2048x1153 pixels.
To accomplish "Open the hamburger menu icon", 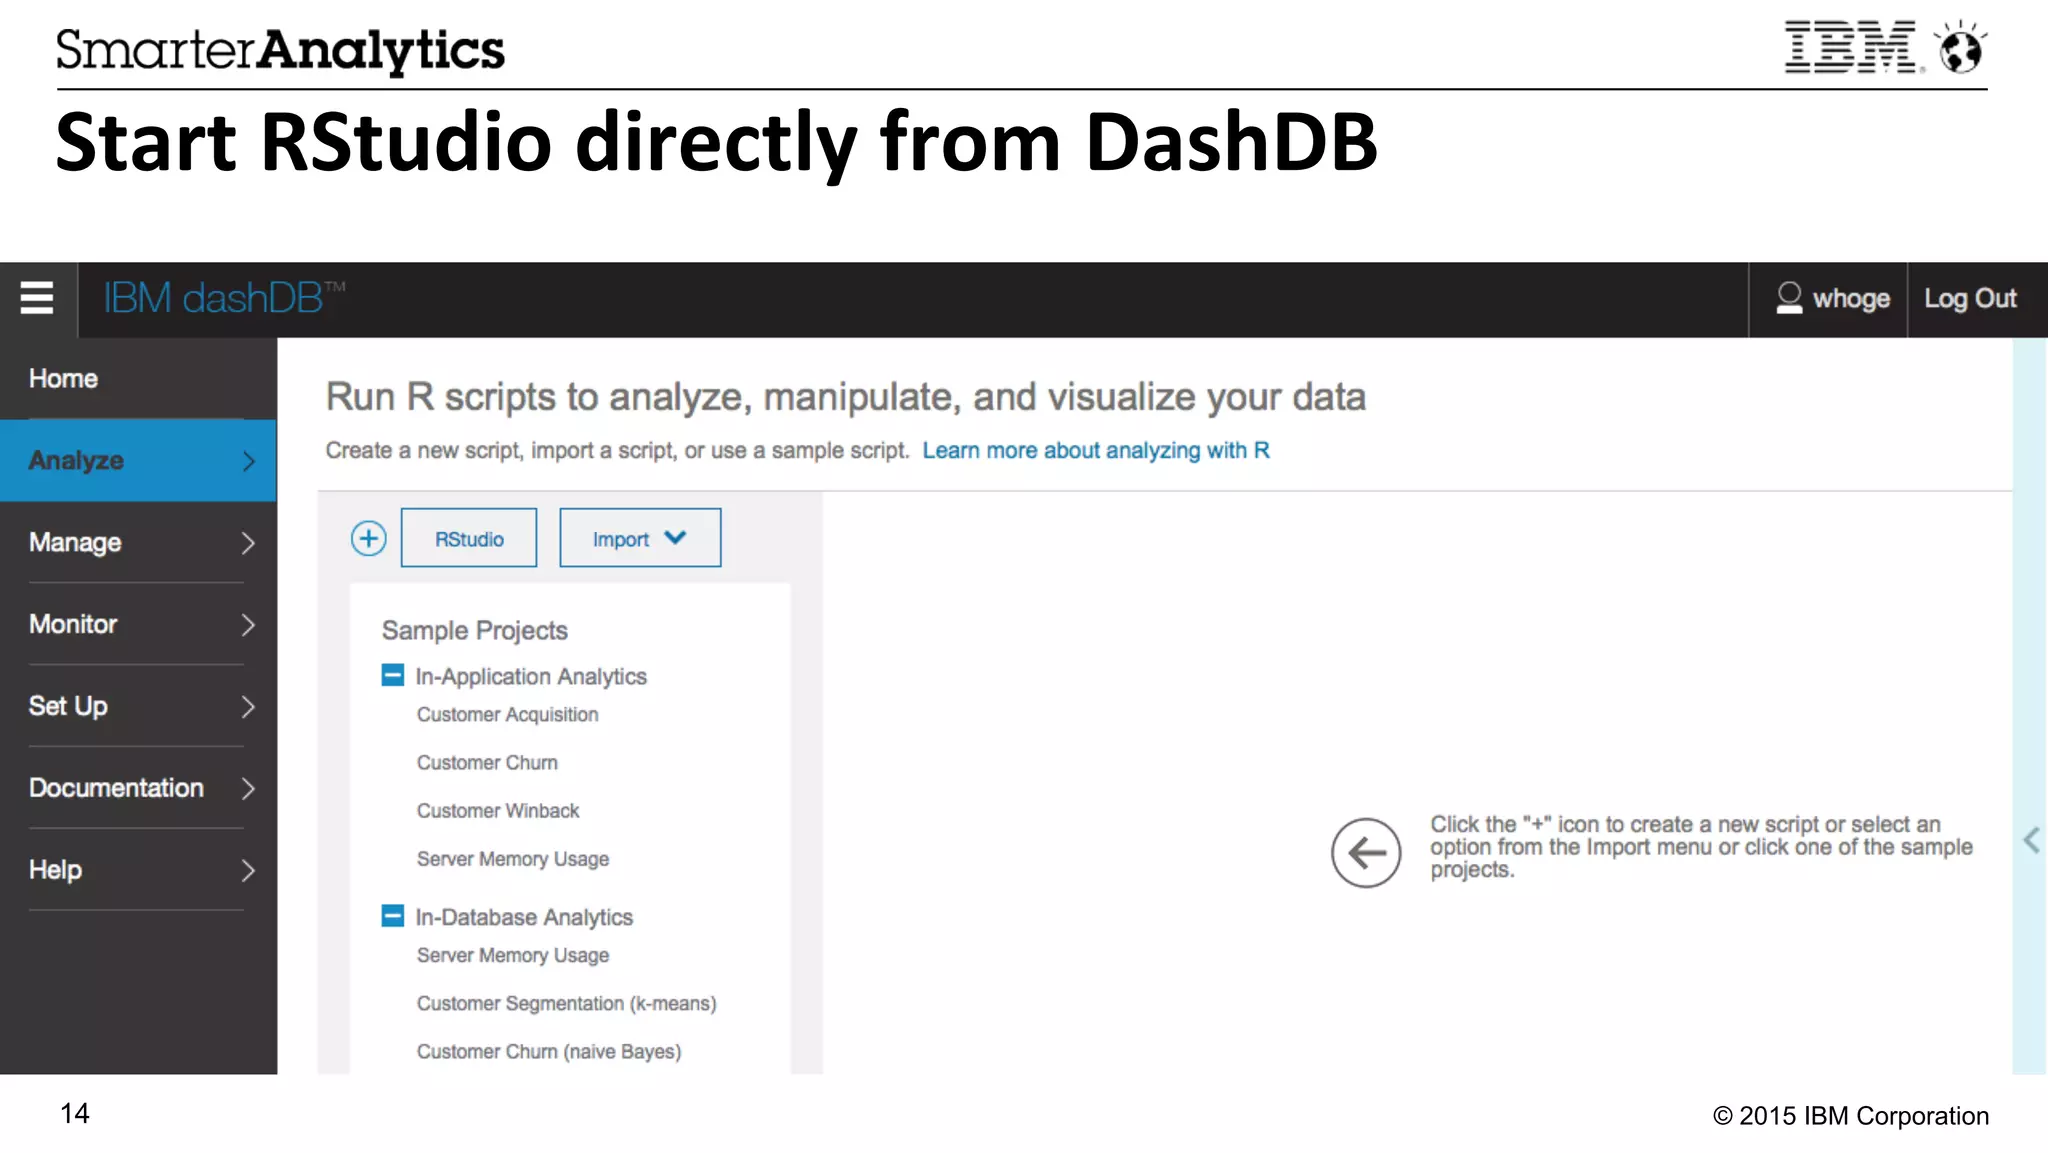I will click(x=37, y=298).
